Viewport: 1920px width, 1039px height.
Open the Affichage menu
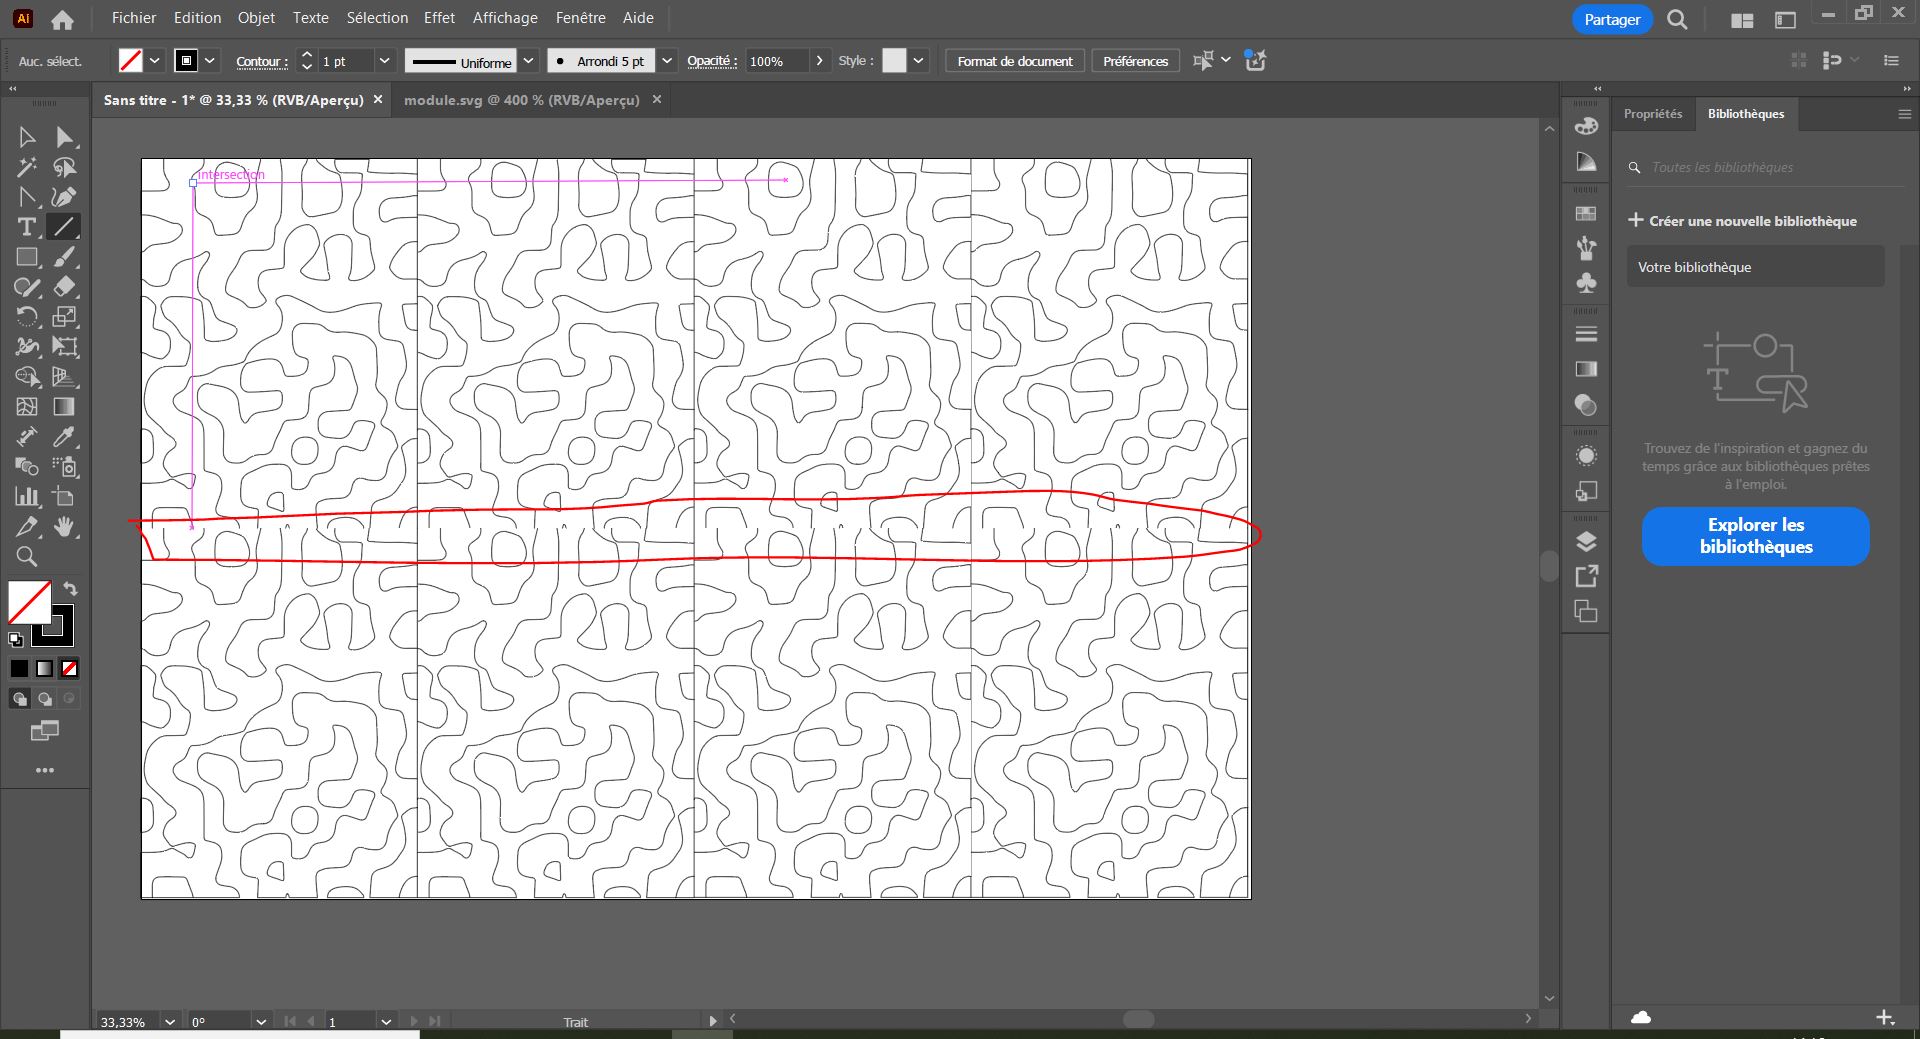pyautogui.click(x=505, y=18)
